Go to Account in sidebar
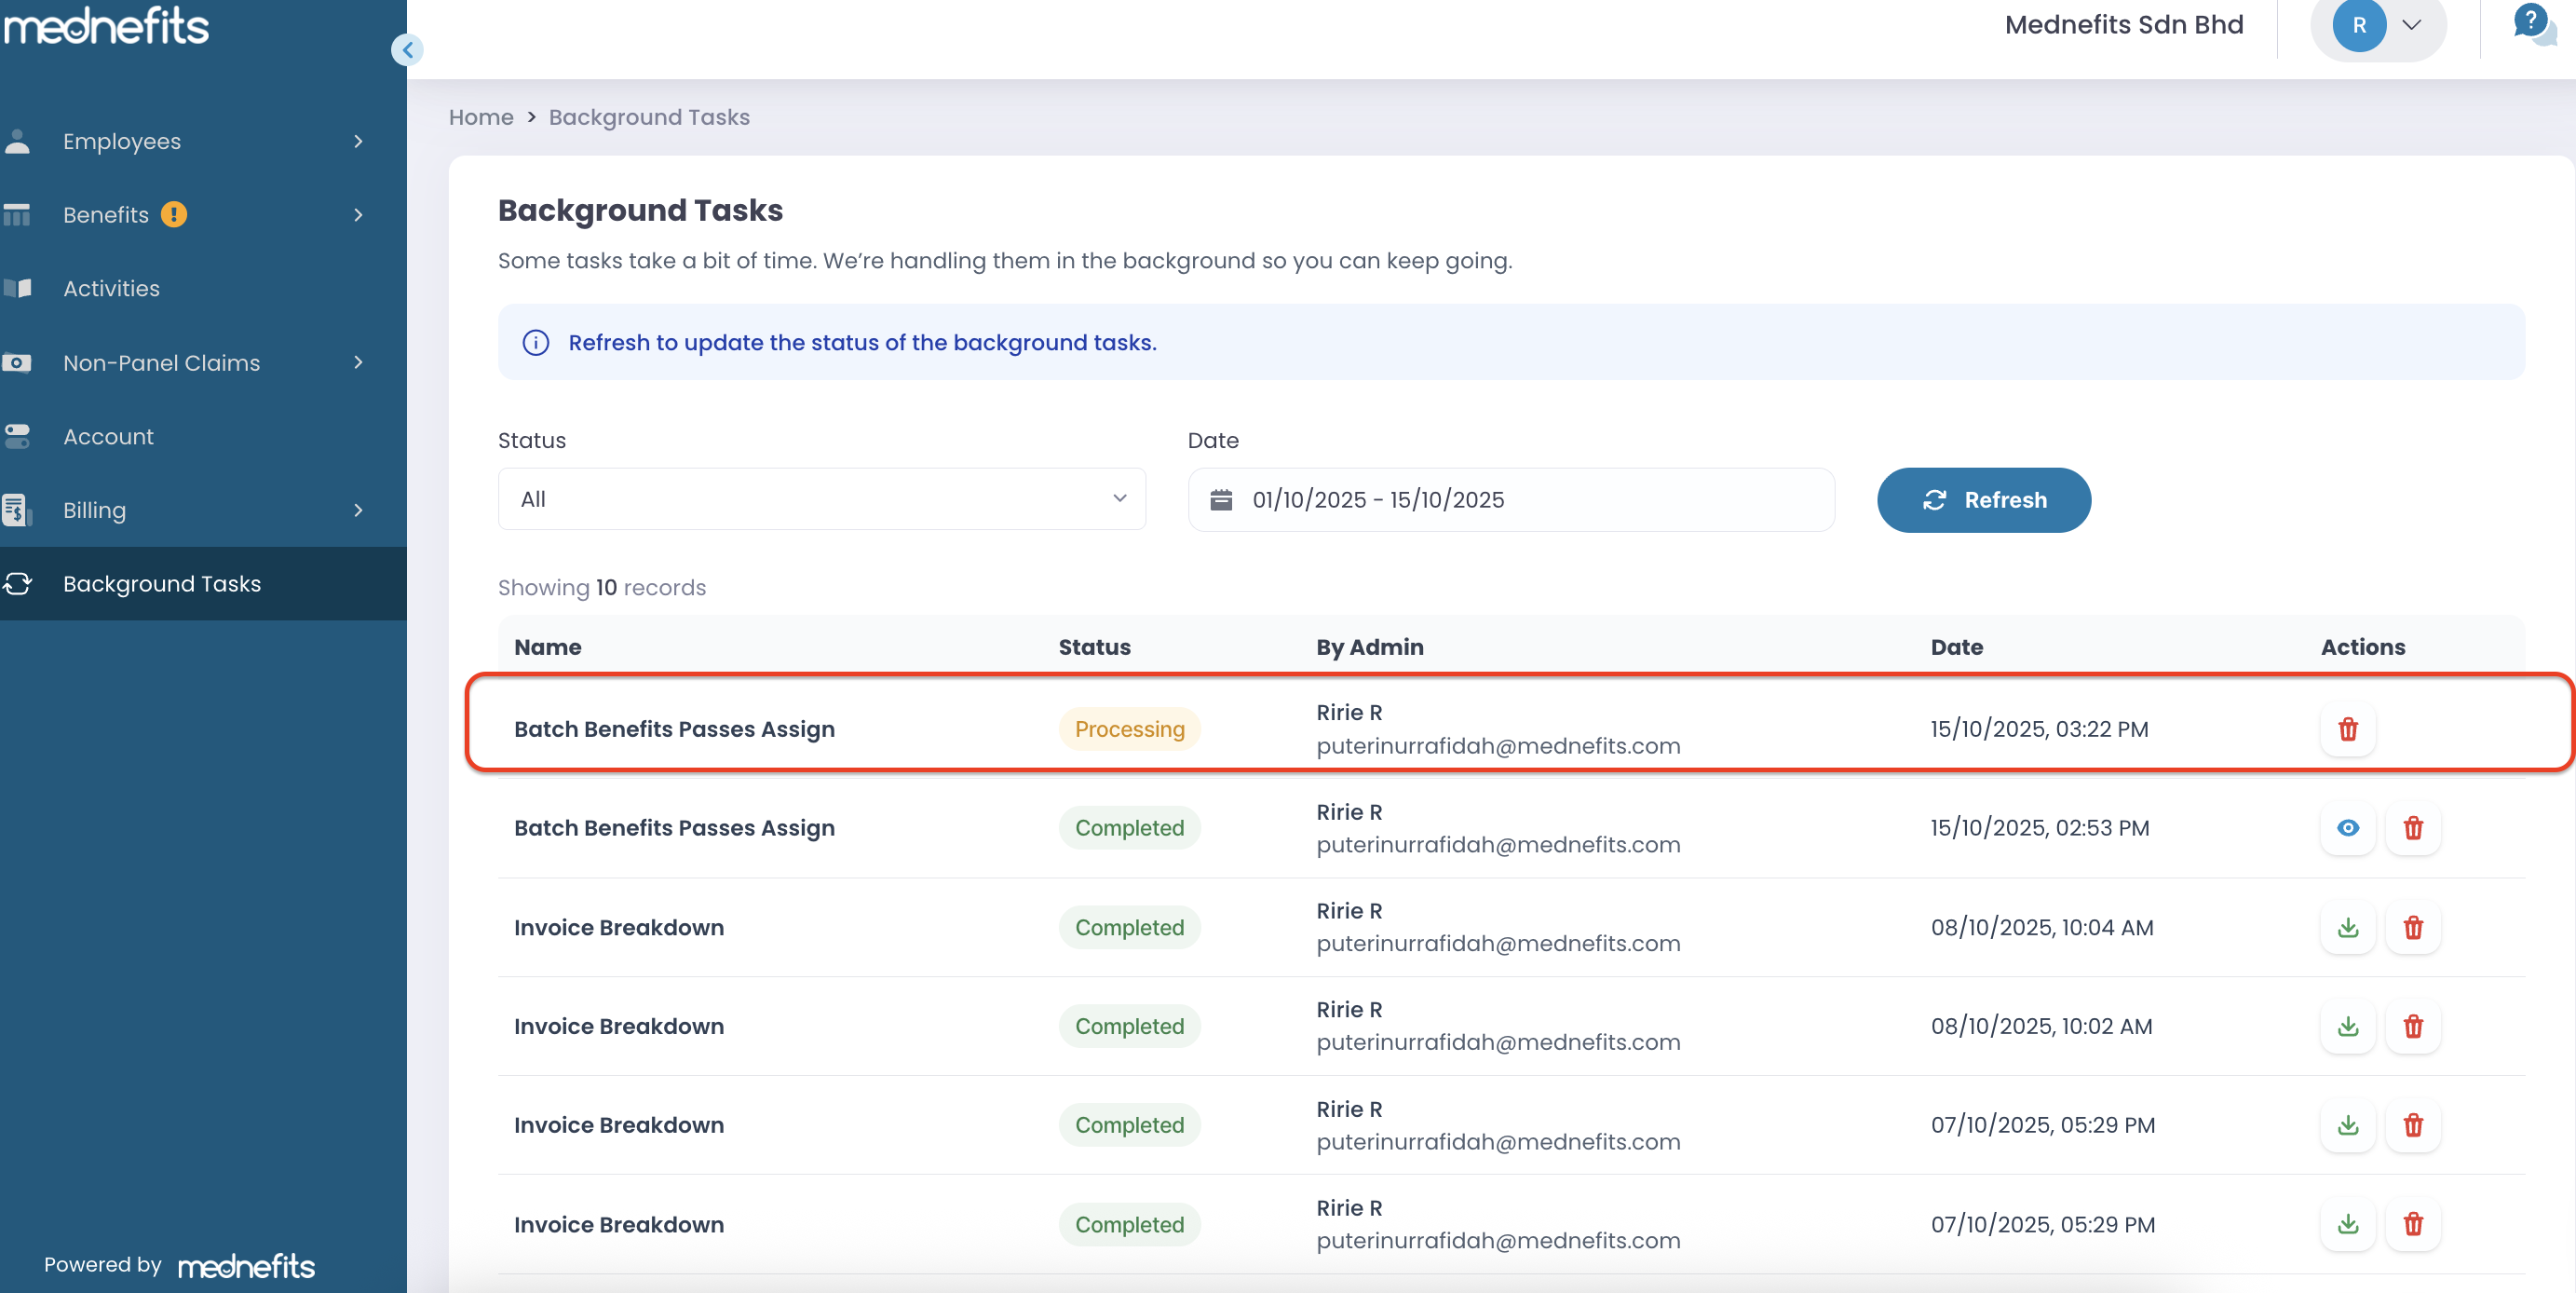Viewport: 2576px width, 1293px height. pos(108,436)
